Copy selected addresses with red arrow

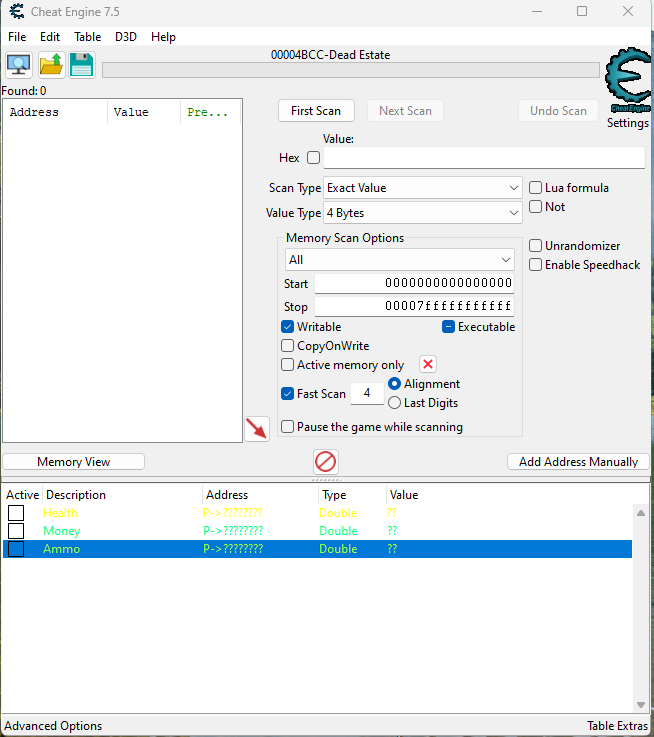(257, 429)
